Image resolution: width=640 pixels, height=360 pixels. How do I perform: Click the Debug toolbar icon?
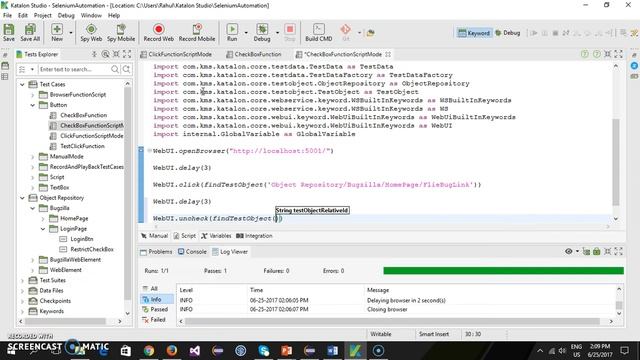[x=262, y=32]
